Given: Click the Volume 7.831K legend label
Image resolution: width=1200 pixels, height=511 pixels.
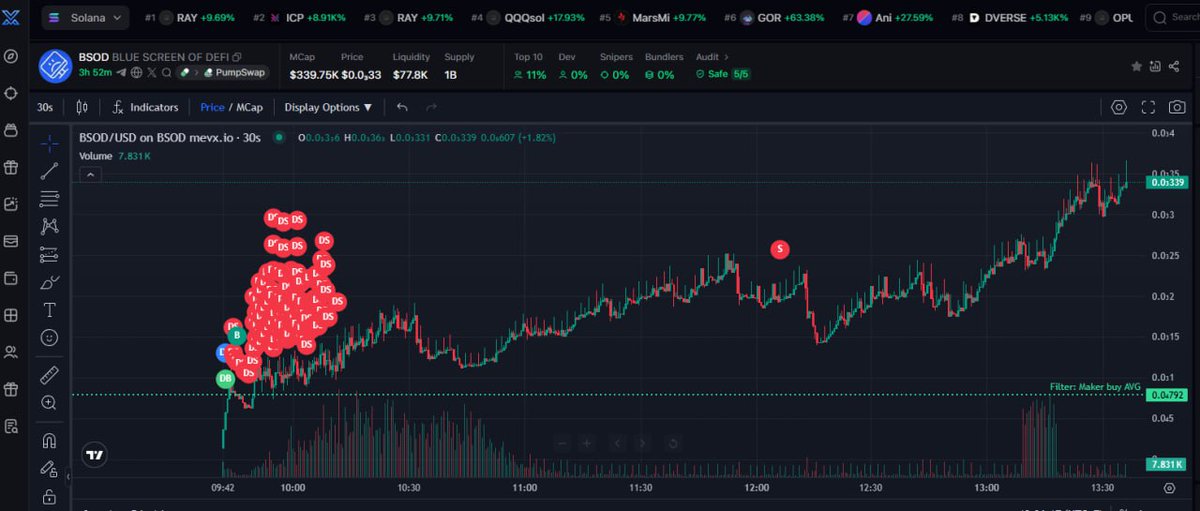Looking at the screenshot, I should coord(115,156).
